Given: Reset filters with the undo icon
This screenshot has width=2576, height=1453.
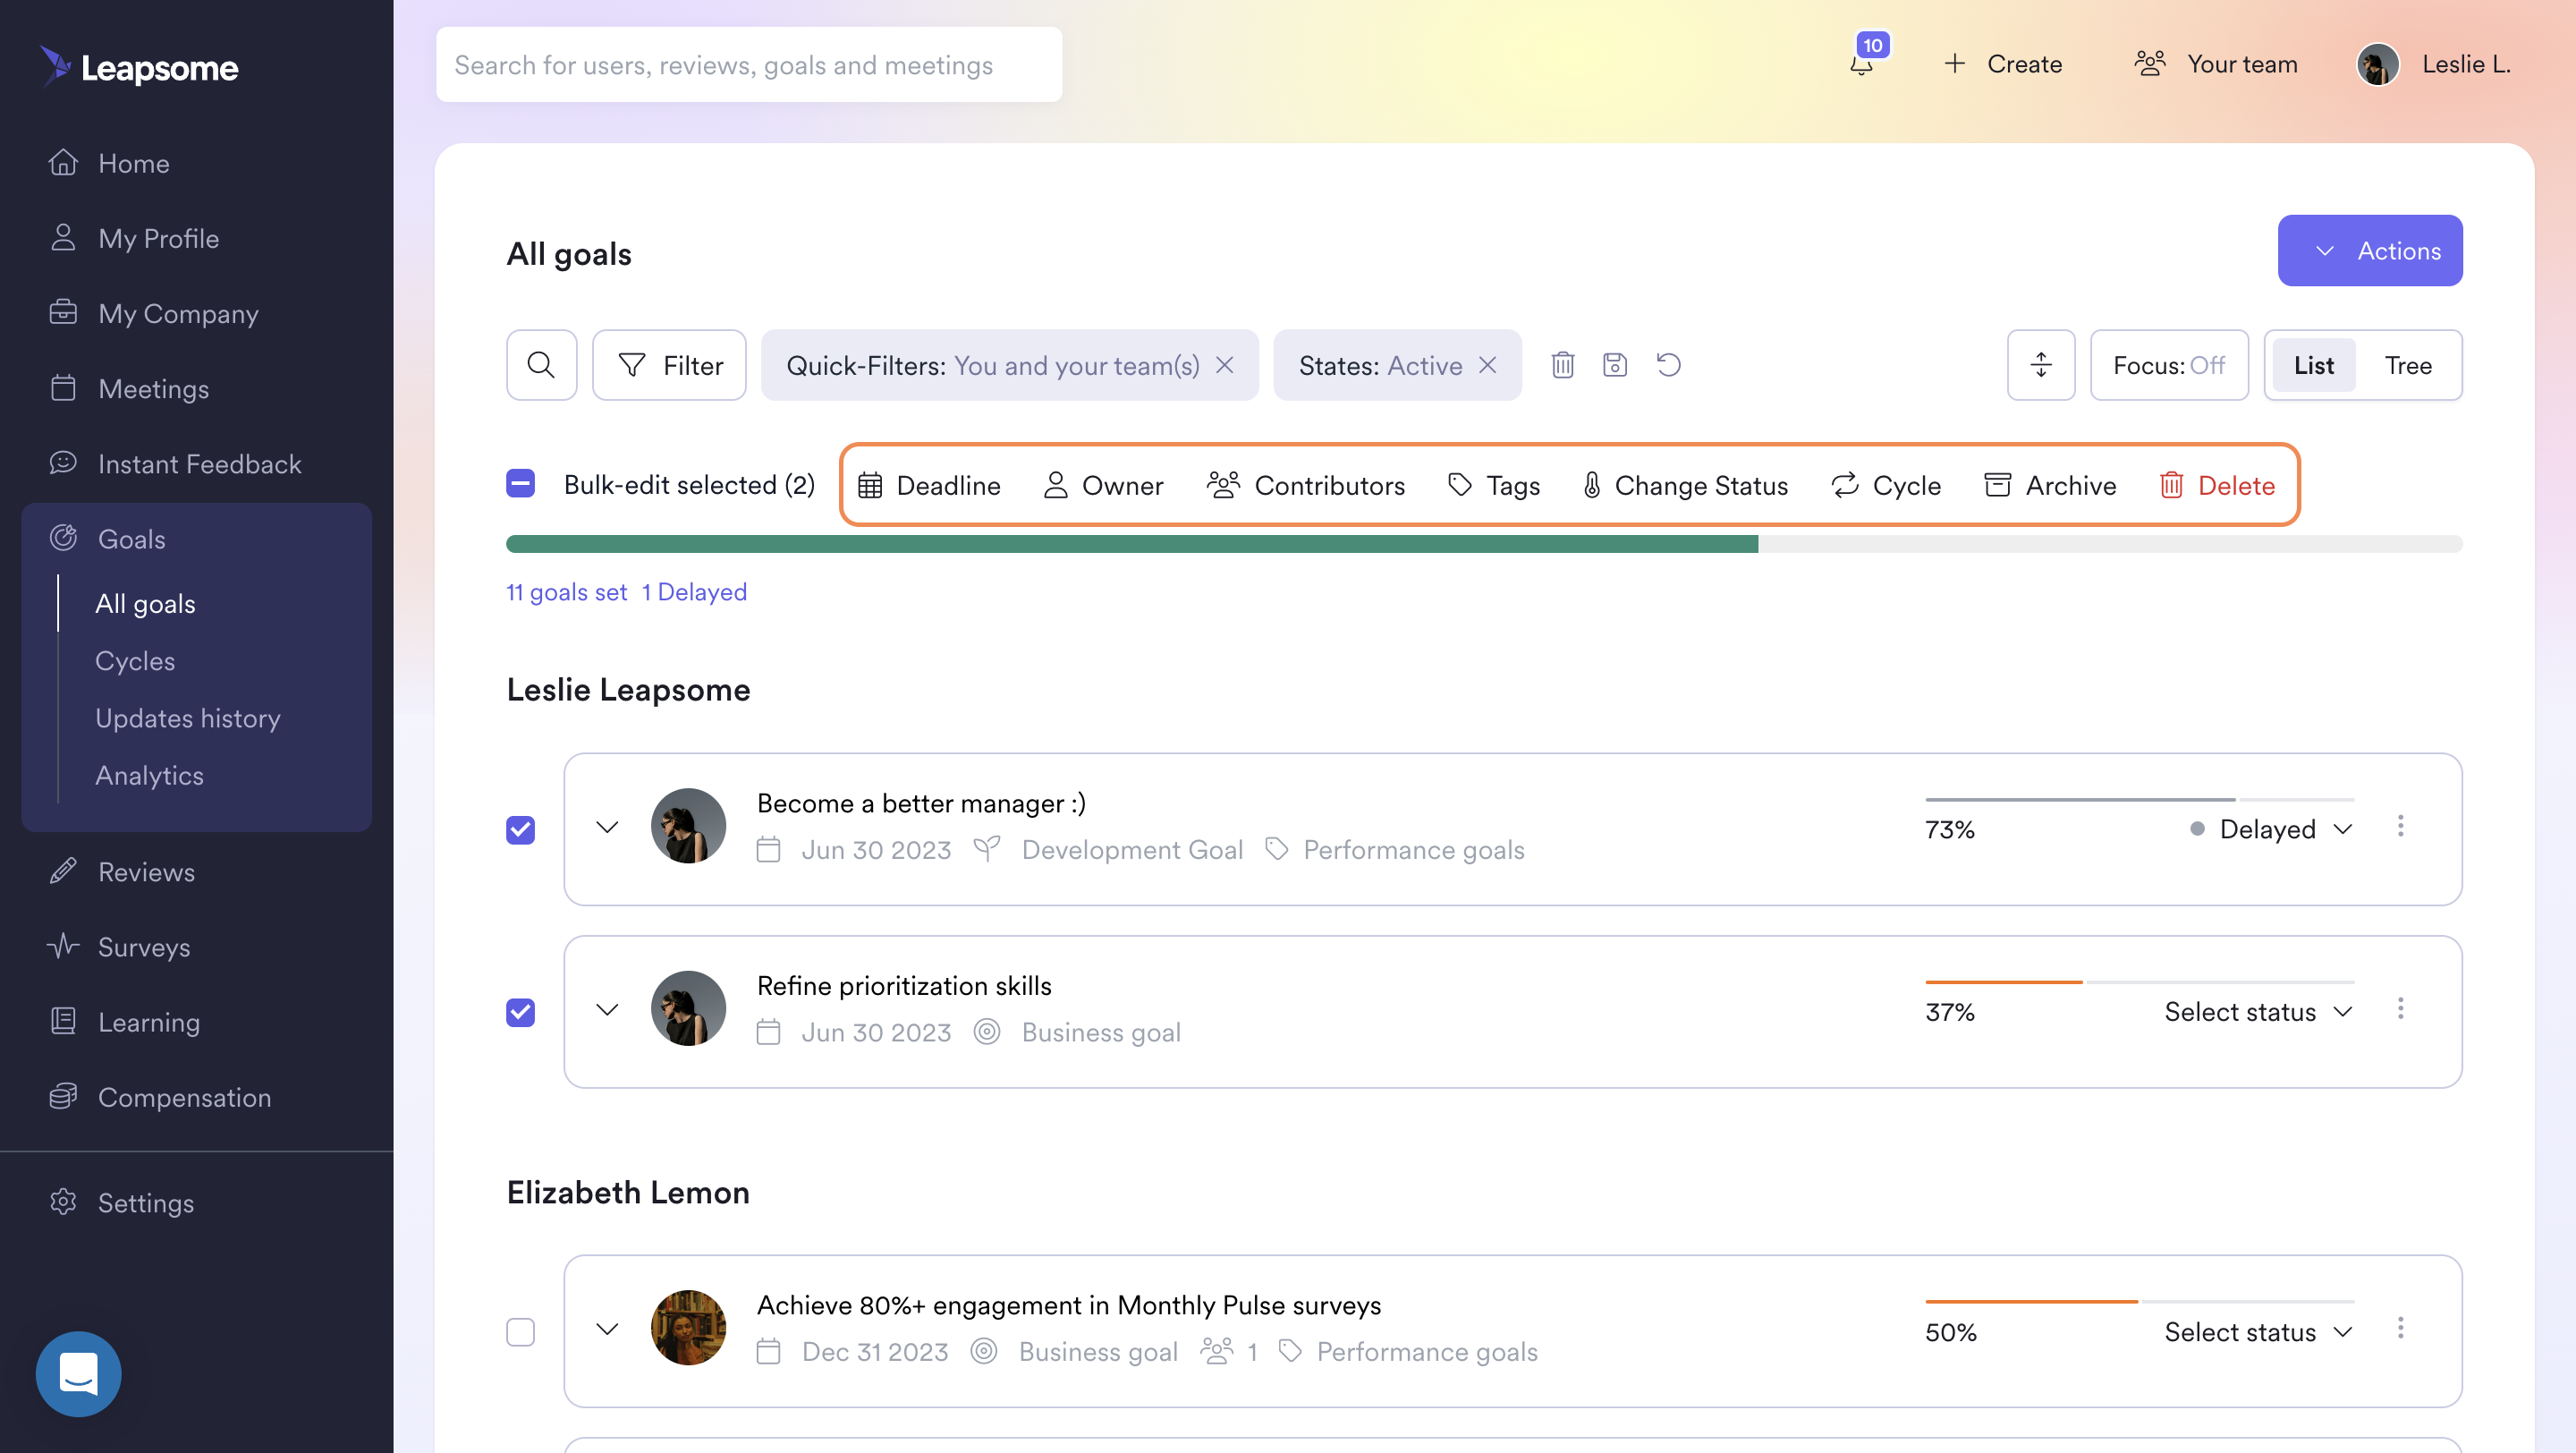Looking at the screenshot, I should (x=1668, y=365).
